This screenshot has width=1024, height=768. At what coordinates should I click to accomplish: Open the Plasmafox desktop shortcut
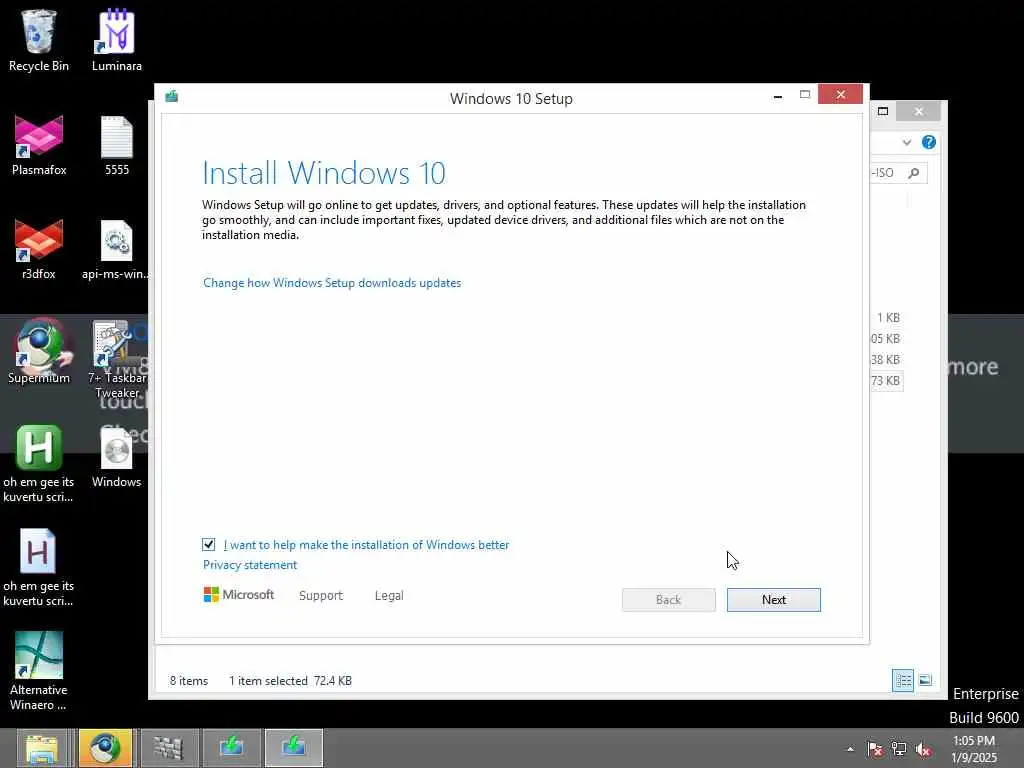[x=39, y=145]
